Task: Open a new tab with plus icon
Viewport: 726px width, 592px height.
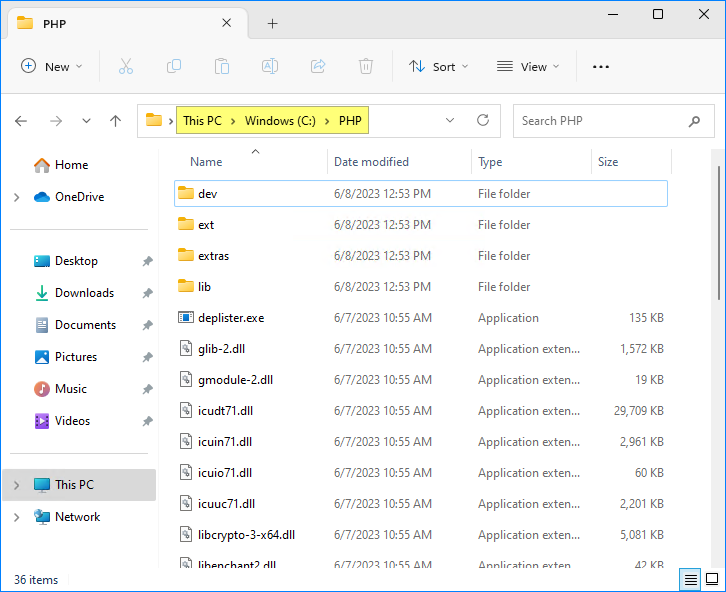Action: (x=273, y=24)
